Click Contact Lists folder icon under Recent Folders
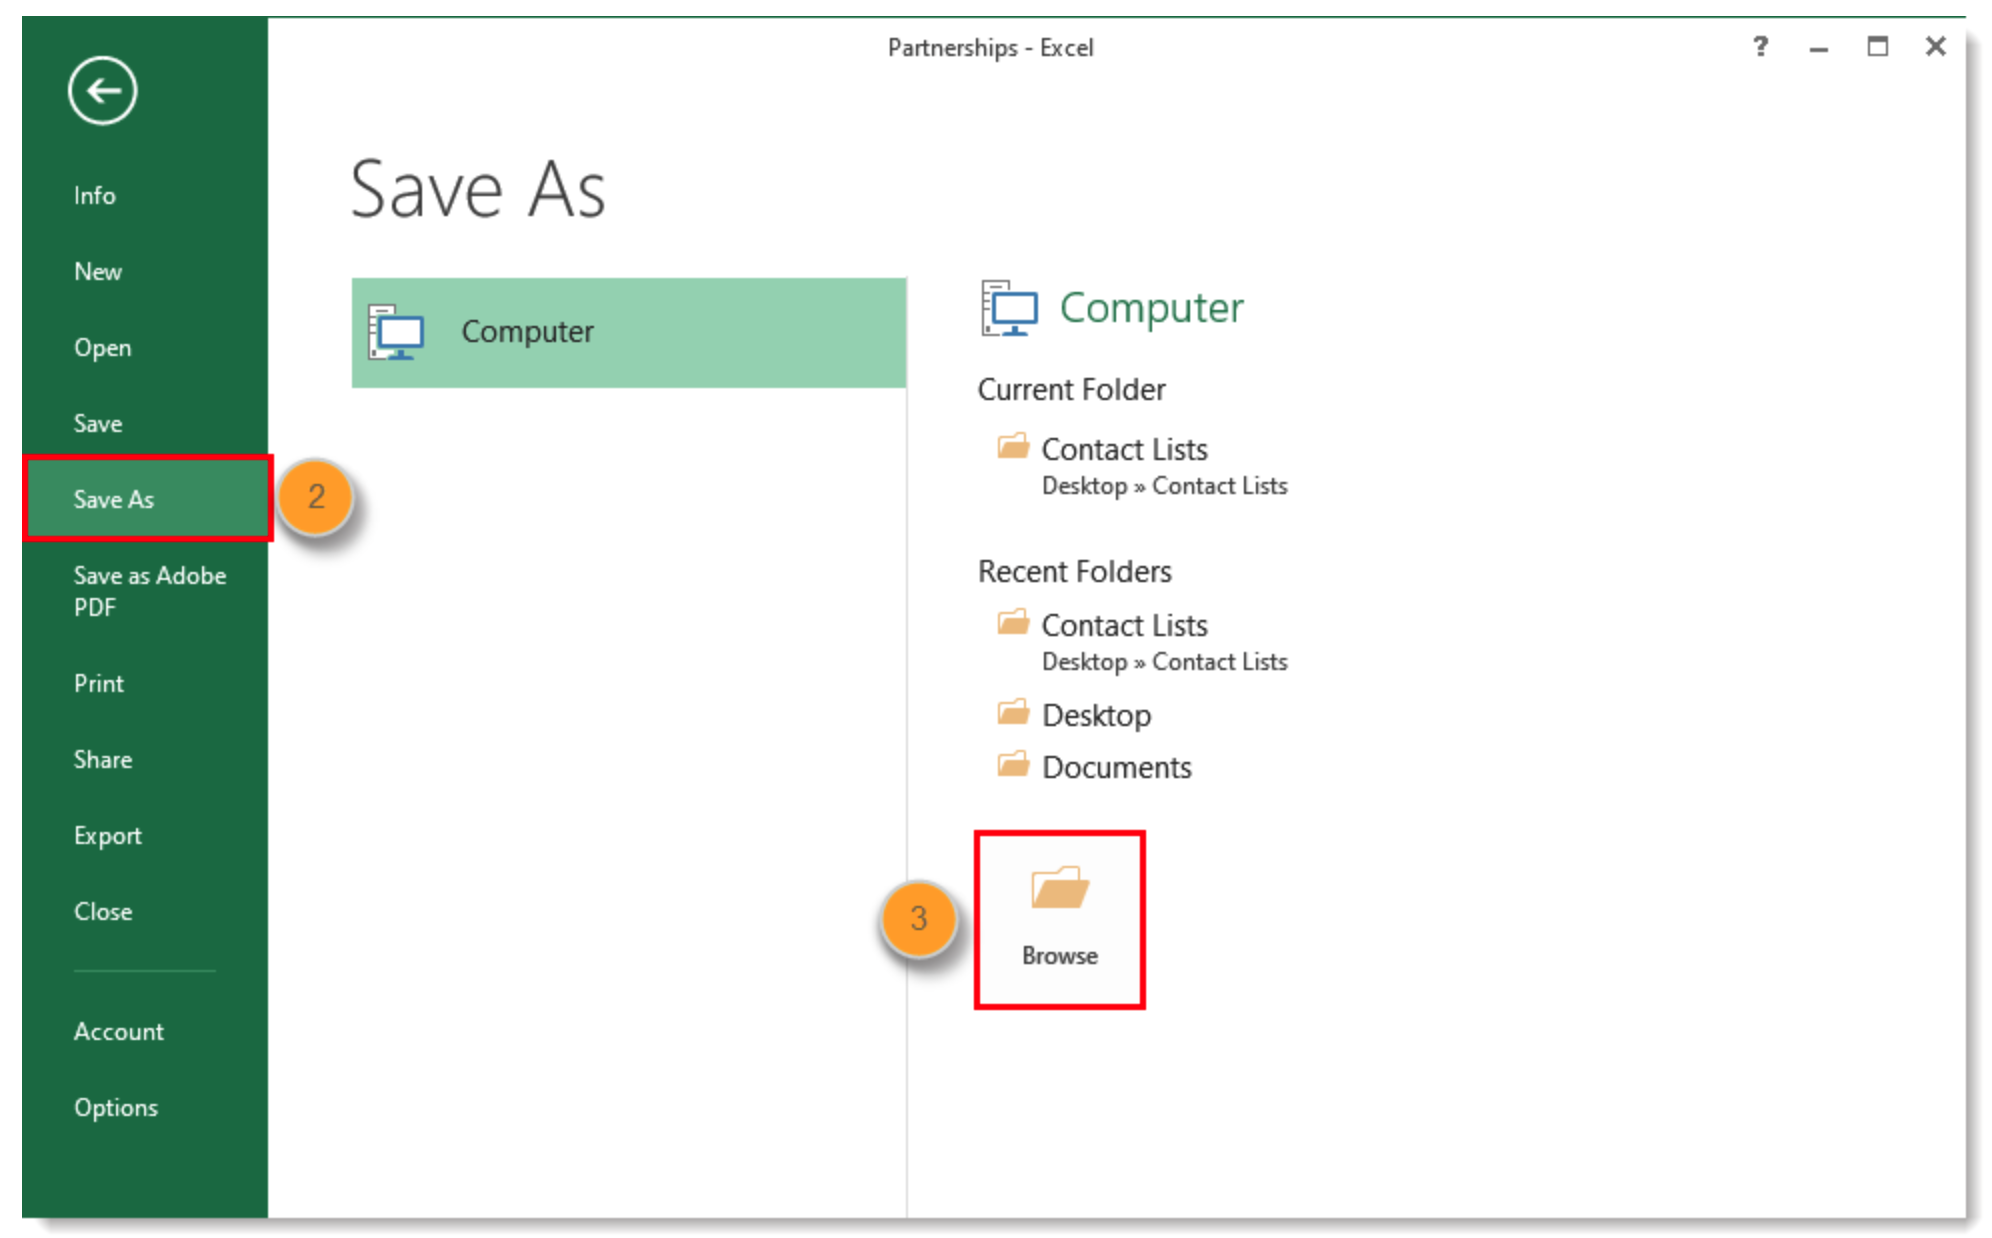Image resolution: width=1992 pixels, height=1238 pixels. [x=1012, y=623]
